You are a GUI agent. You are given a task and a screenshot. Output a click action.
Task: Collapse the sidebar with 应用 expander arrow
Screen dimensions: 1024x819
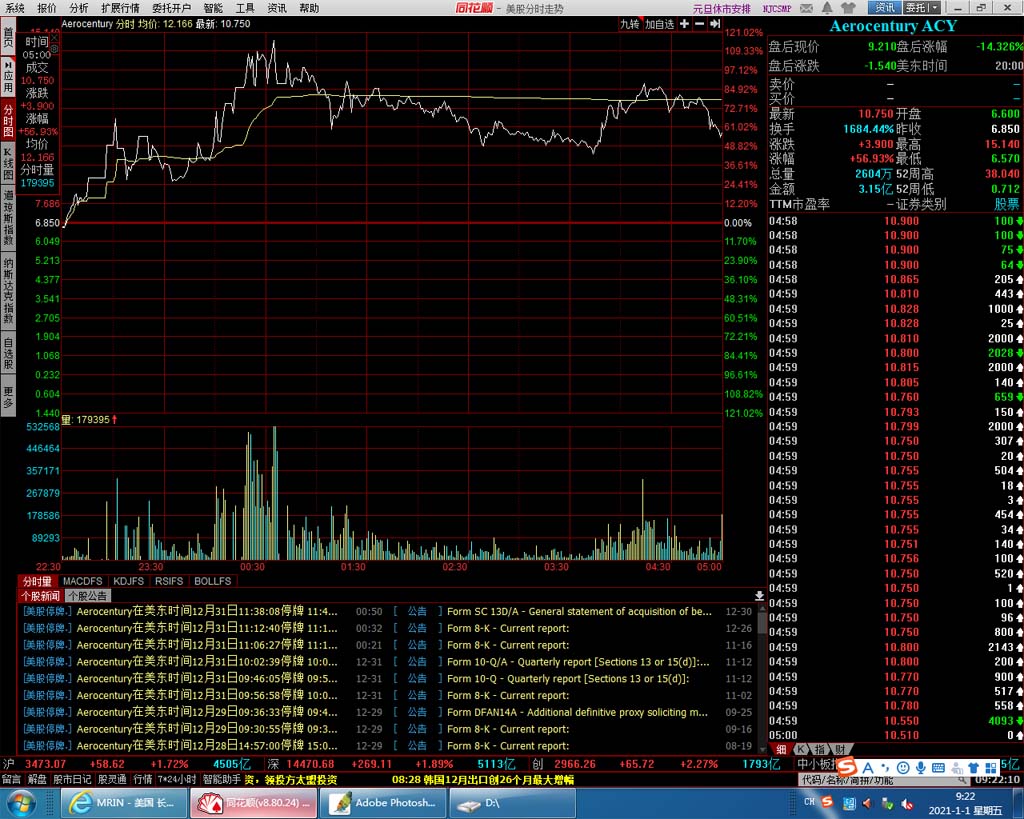click(x=8, y=67)
